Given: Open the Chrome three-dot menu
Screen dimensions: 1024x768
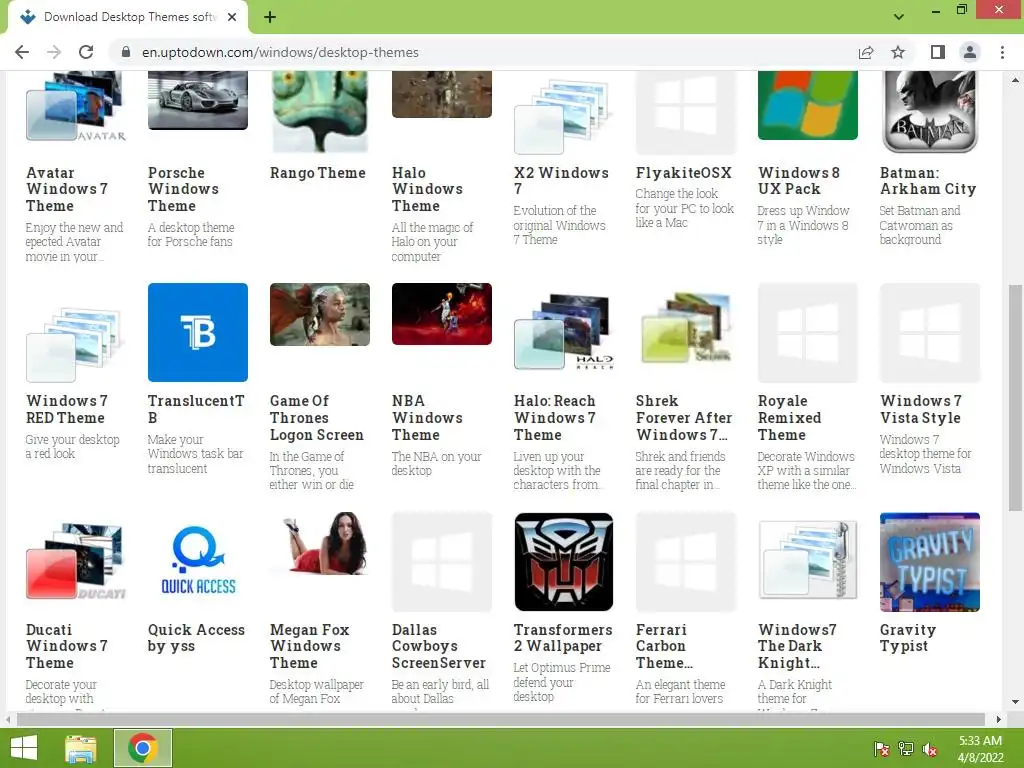Looking at the screenshot, I should (x=1002, y=52).
